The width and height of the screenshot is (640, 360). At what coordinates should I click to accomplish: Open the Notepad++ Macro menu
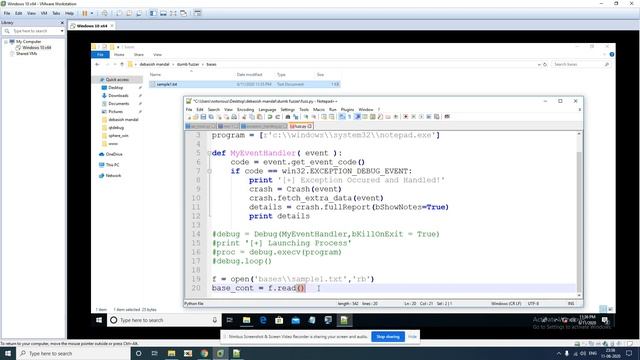tap(319, 109)
